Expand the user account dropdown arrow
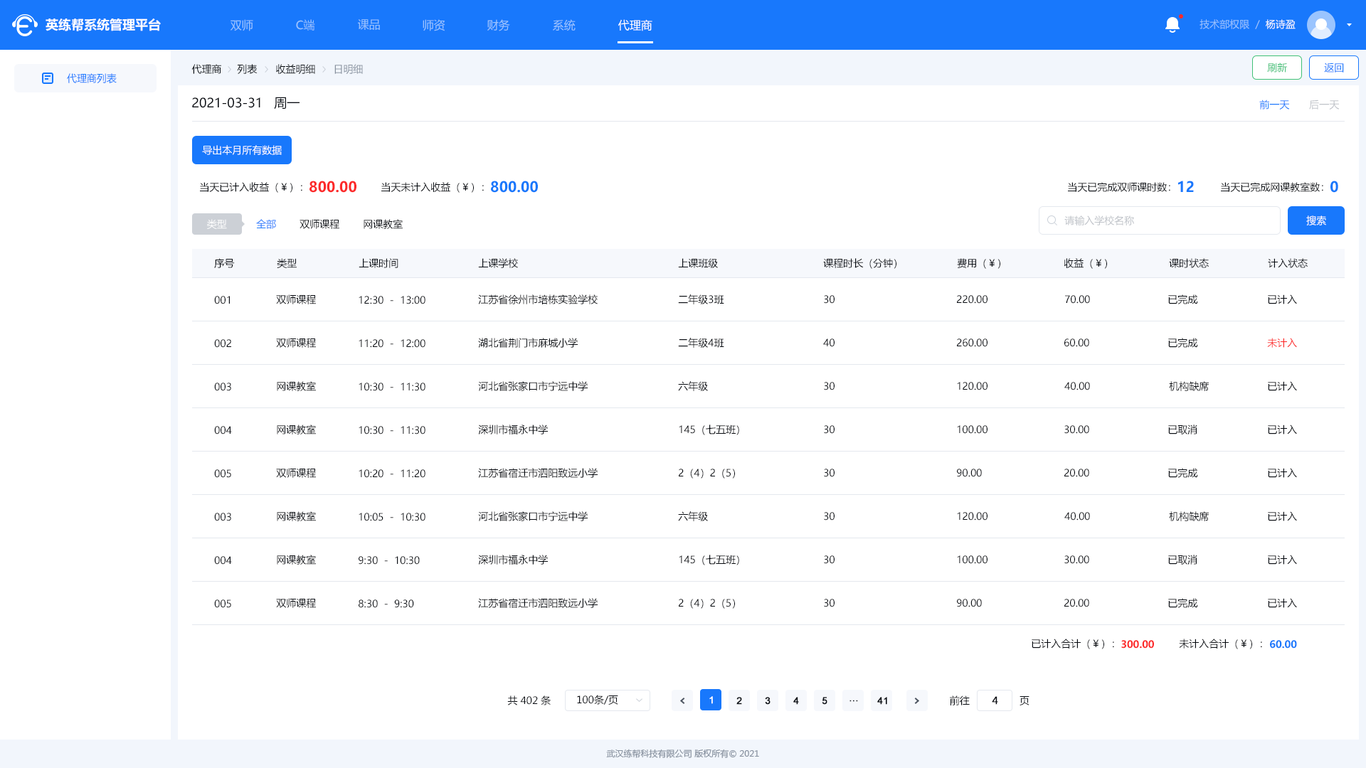The width and height of the screenshot is (1366, 768). 1349,25
